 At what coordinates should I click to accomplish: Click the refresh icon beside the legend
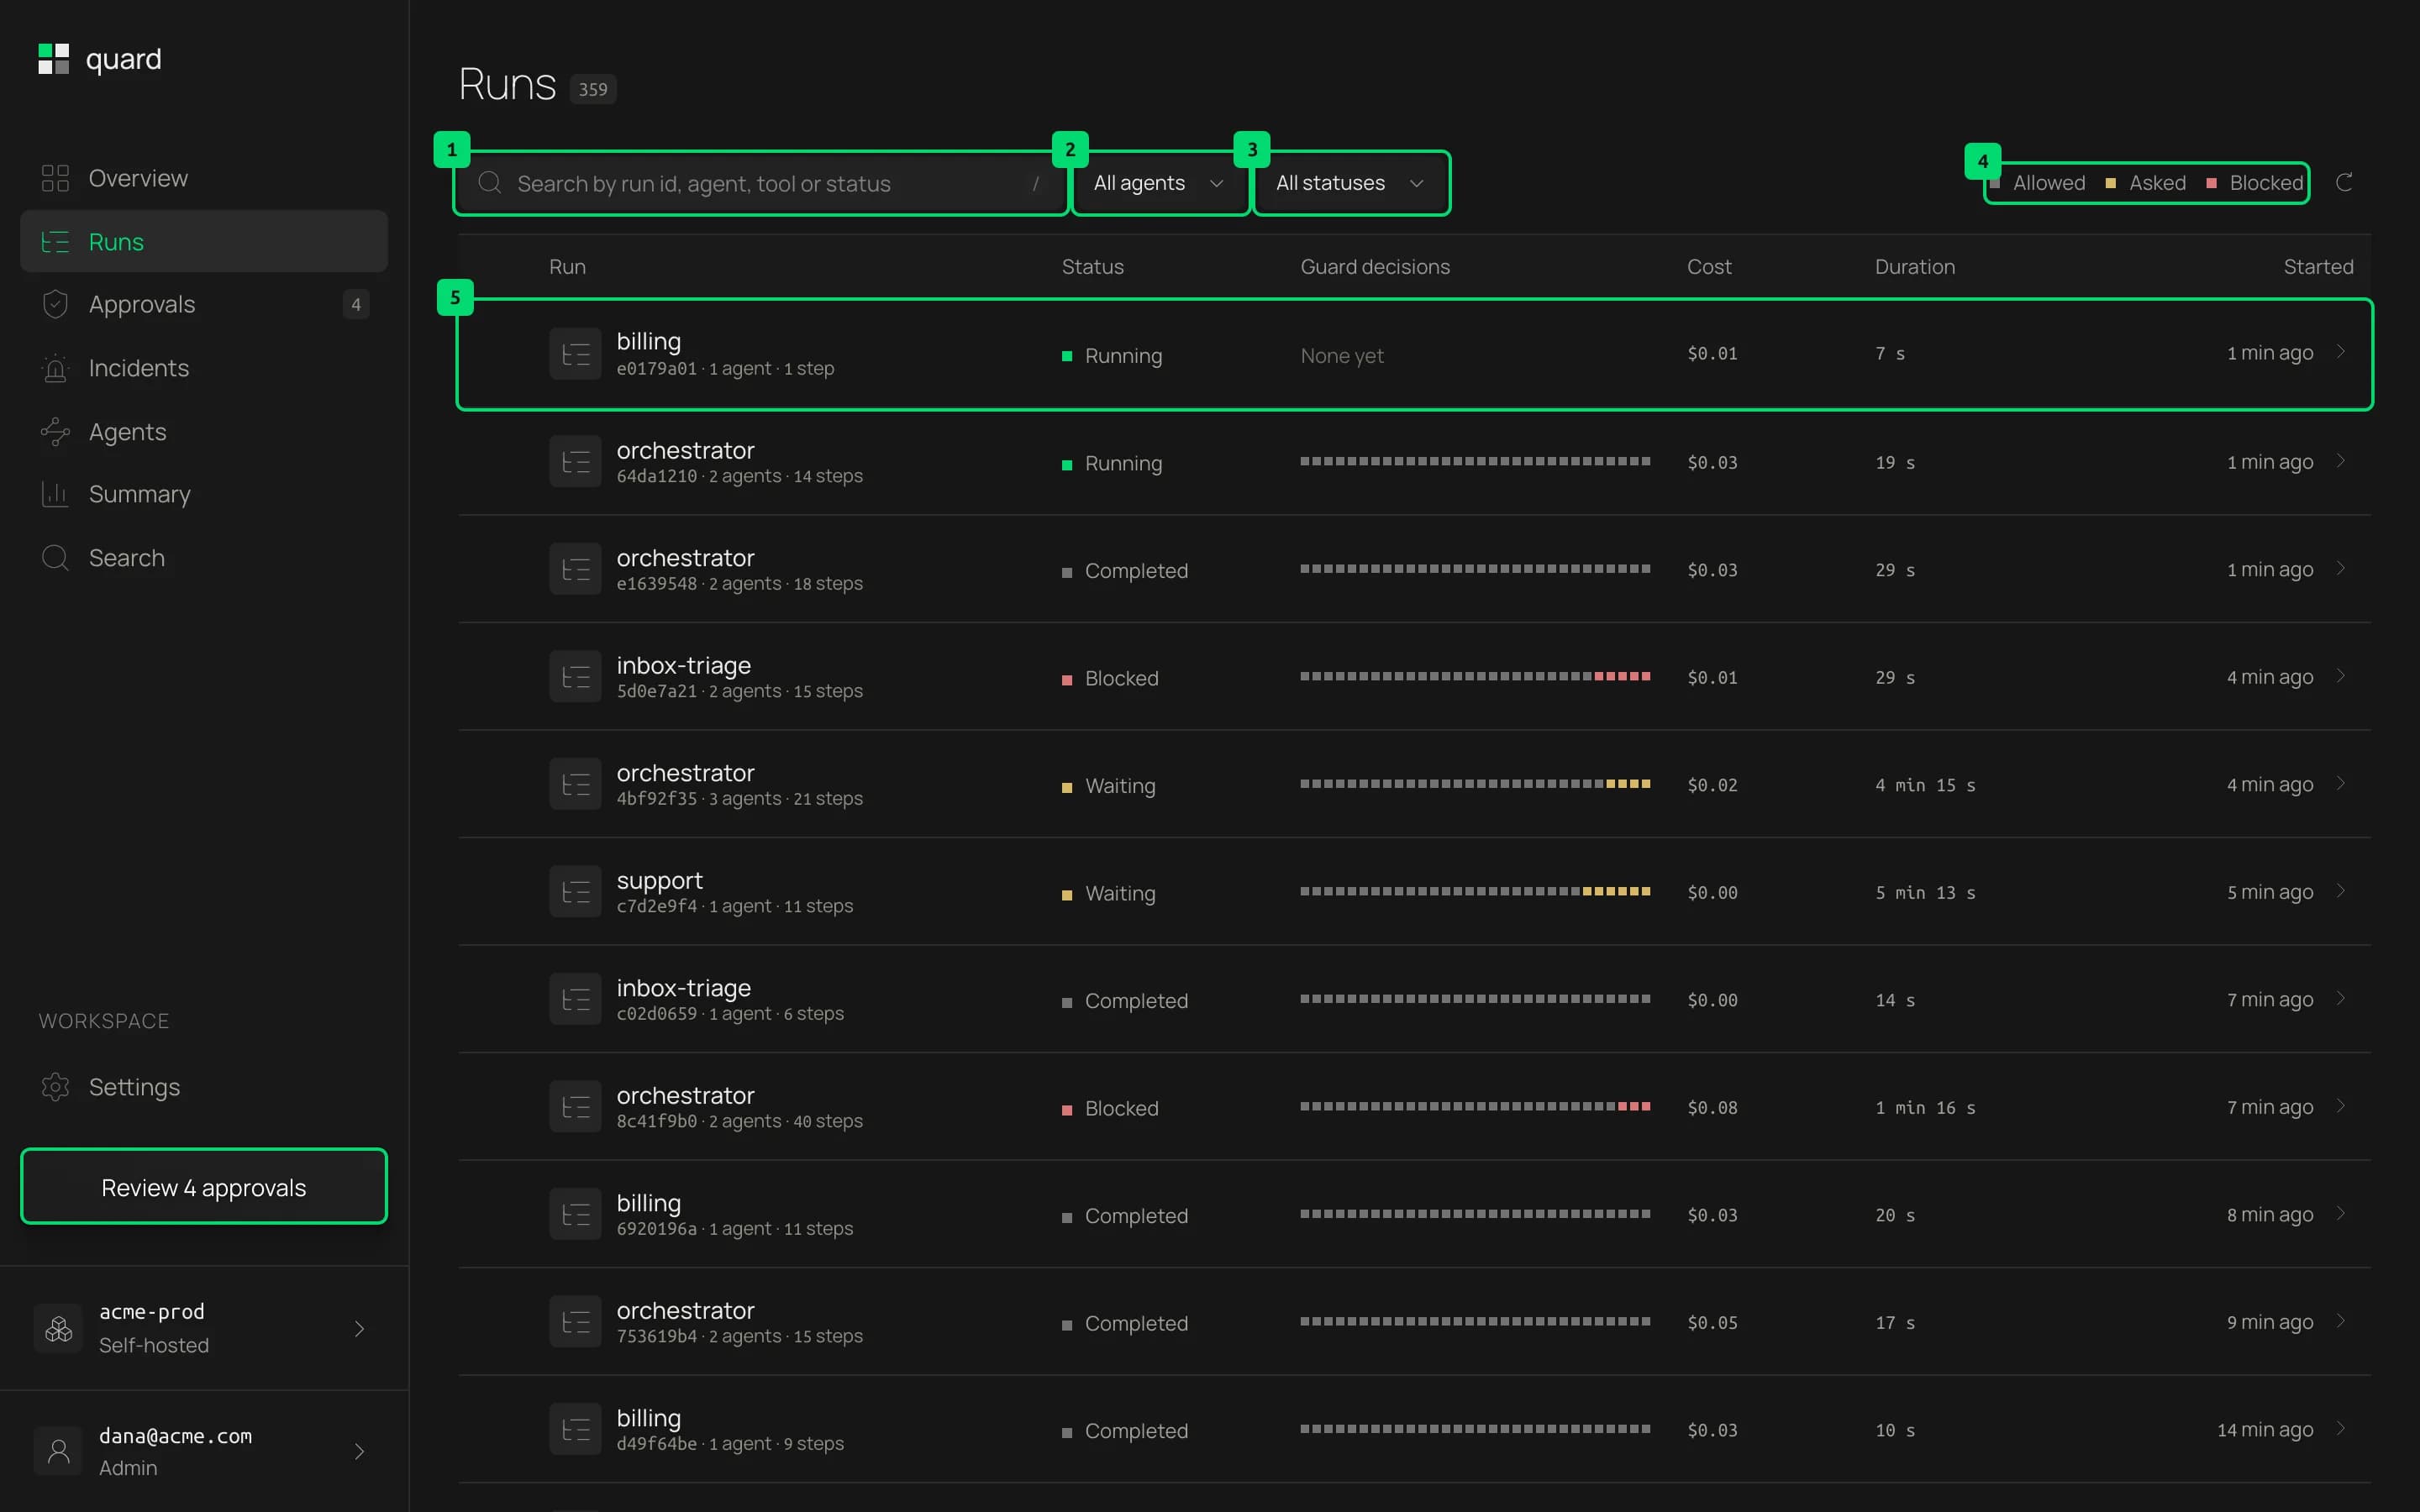point(2343,183)
